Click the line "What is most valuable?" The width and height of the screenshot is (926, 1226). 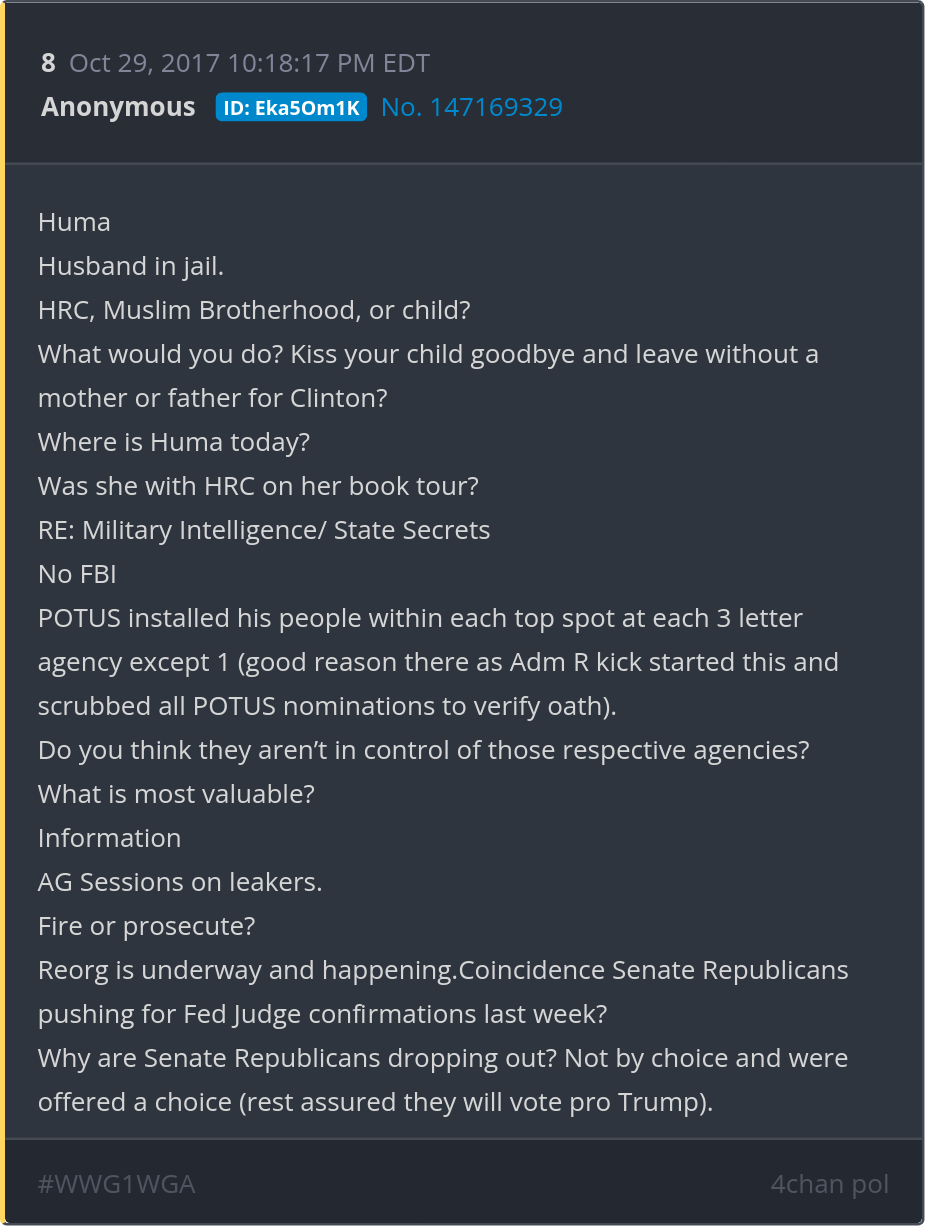click(176, 794)
